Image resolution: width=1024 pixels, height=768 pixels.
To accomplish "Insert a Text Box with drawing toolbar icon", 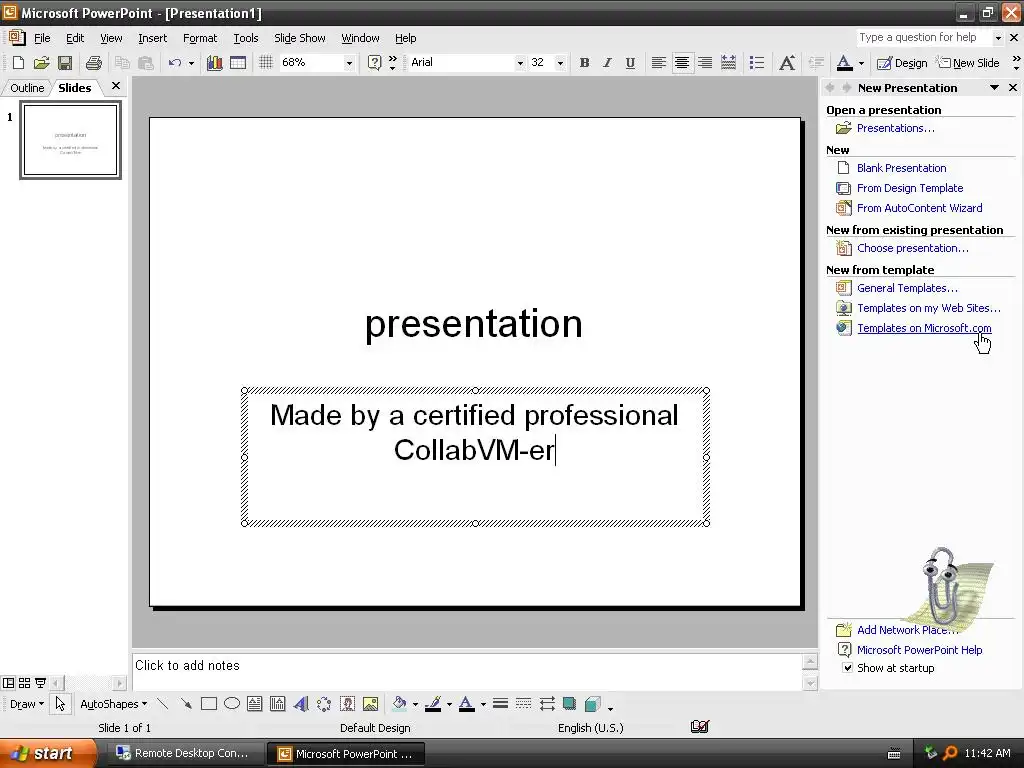I will click(255, 704).
